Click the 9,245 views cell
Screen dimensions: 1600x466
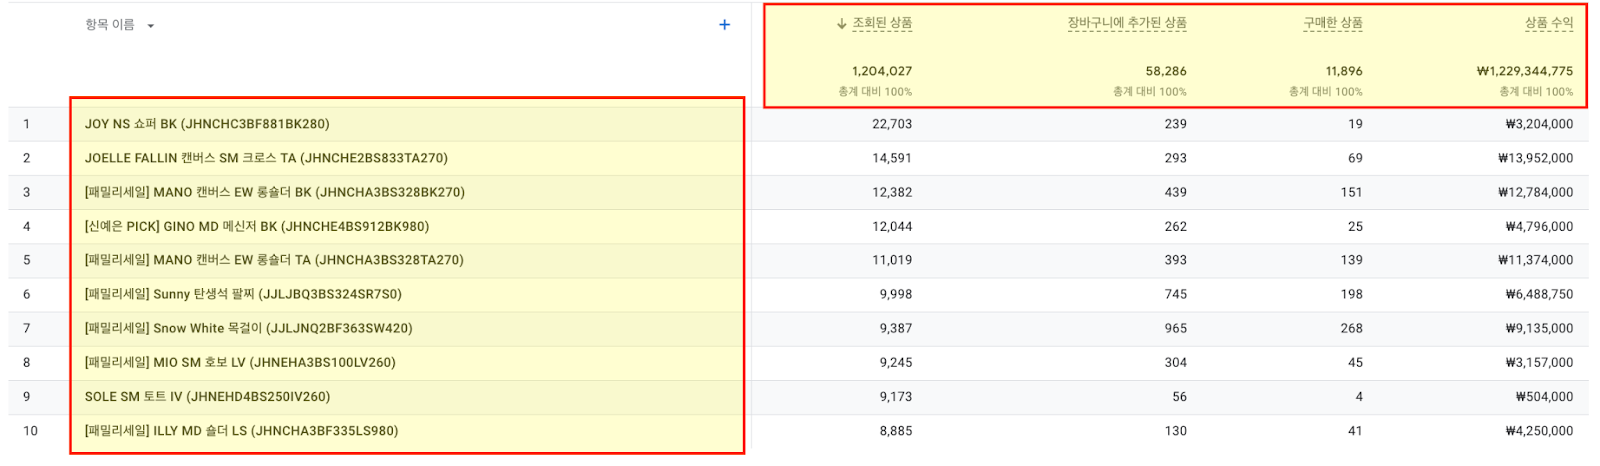point(896,362)
